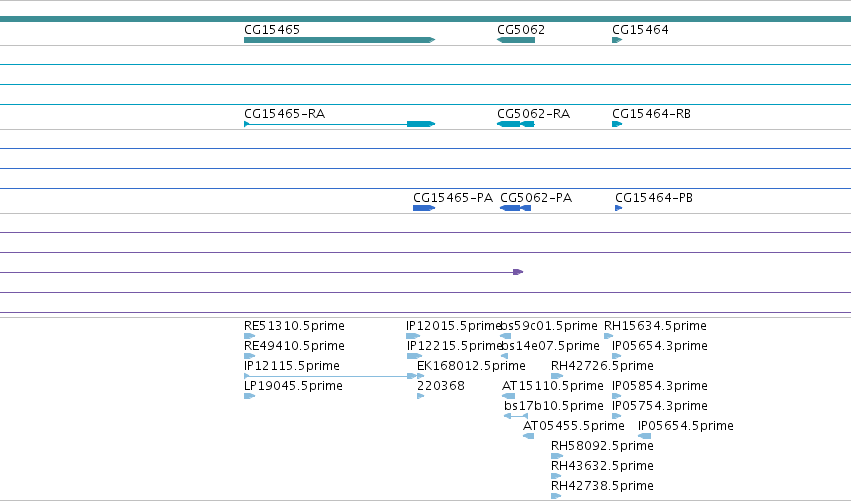
Task: Click the LP19045.5prime EST label
Action: coord(293,386)
